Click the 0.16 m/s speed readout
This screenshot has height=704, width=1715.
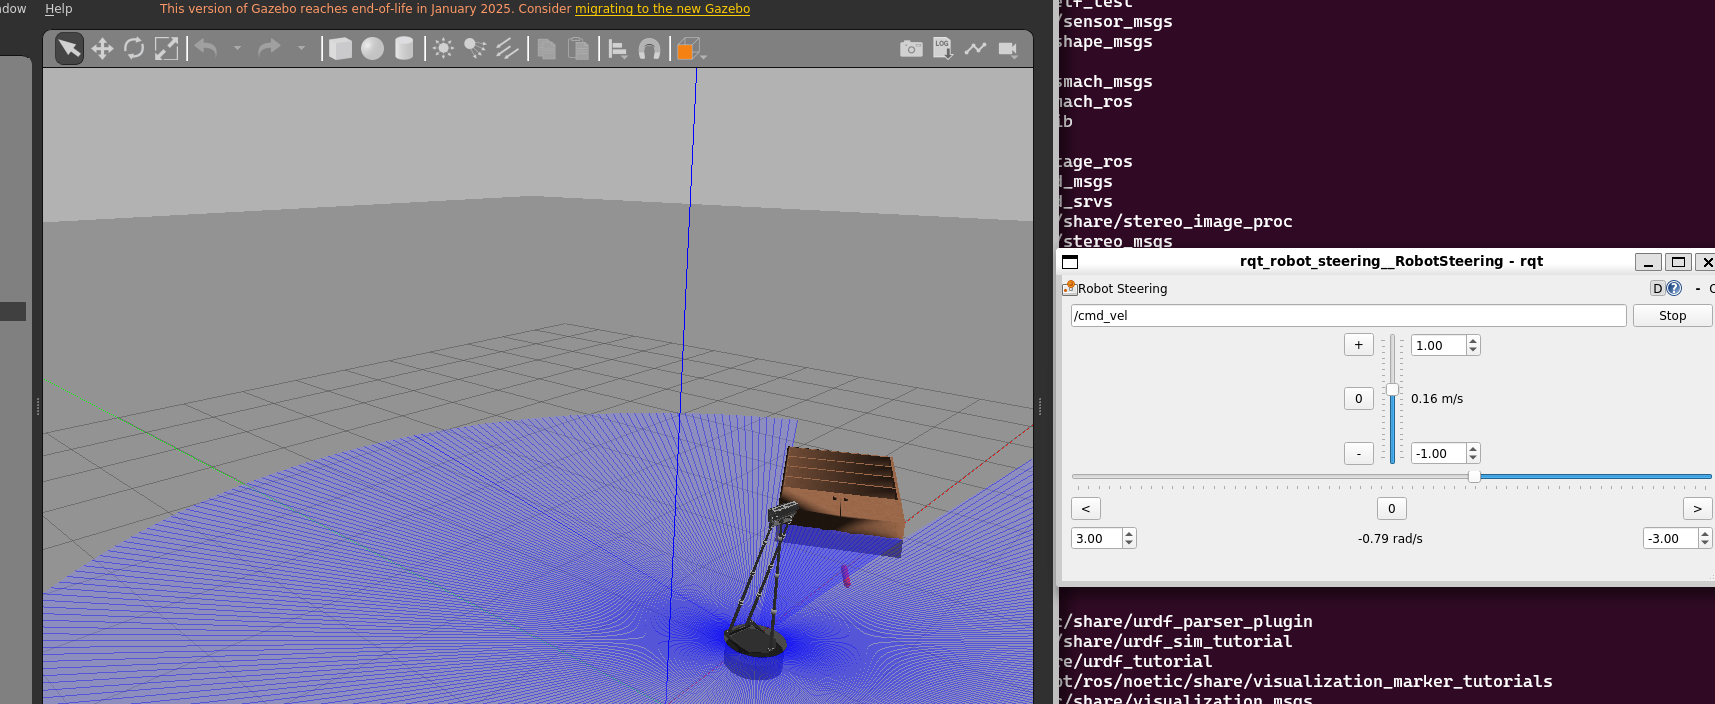click(1437, 398)
